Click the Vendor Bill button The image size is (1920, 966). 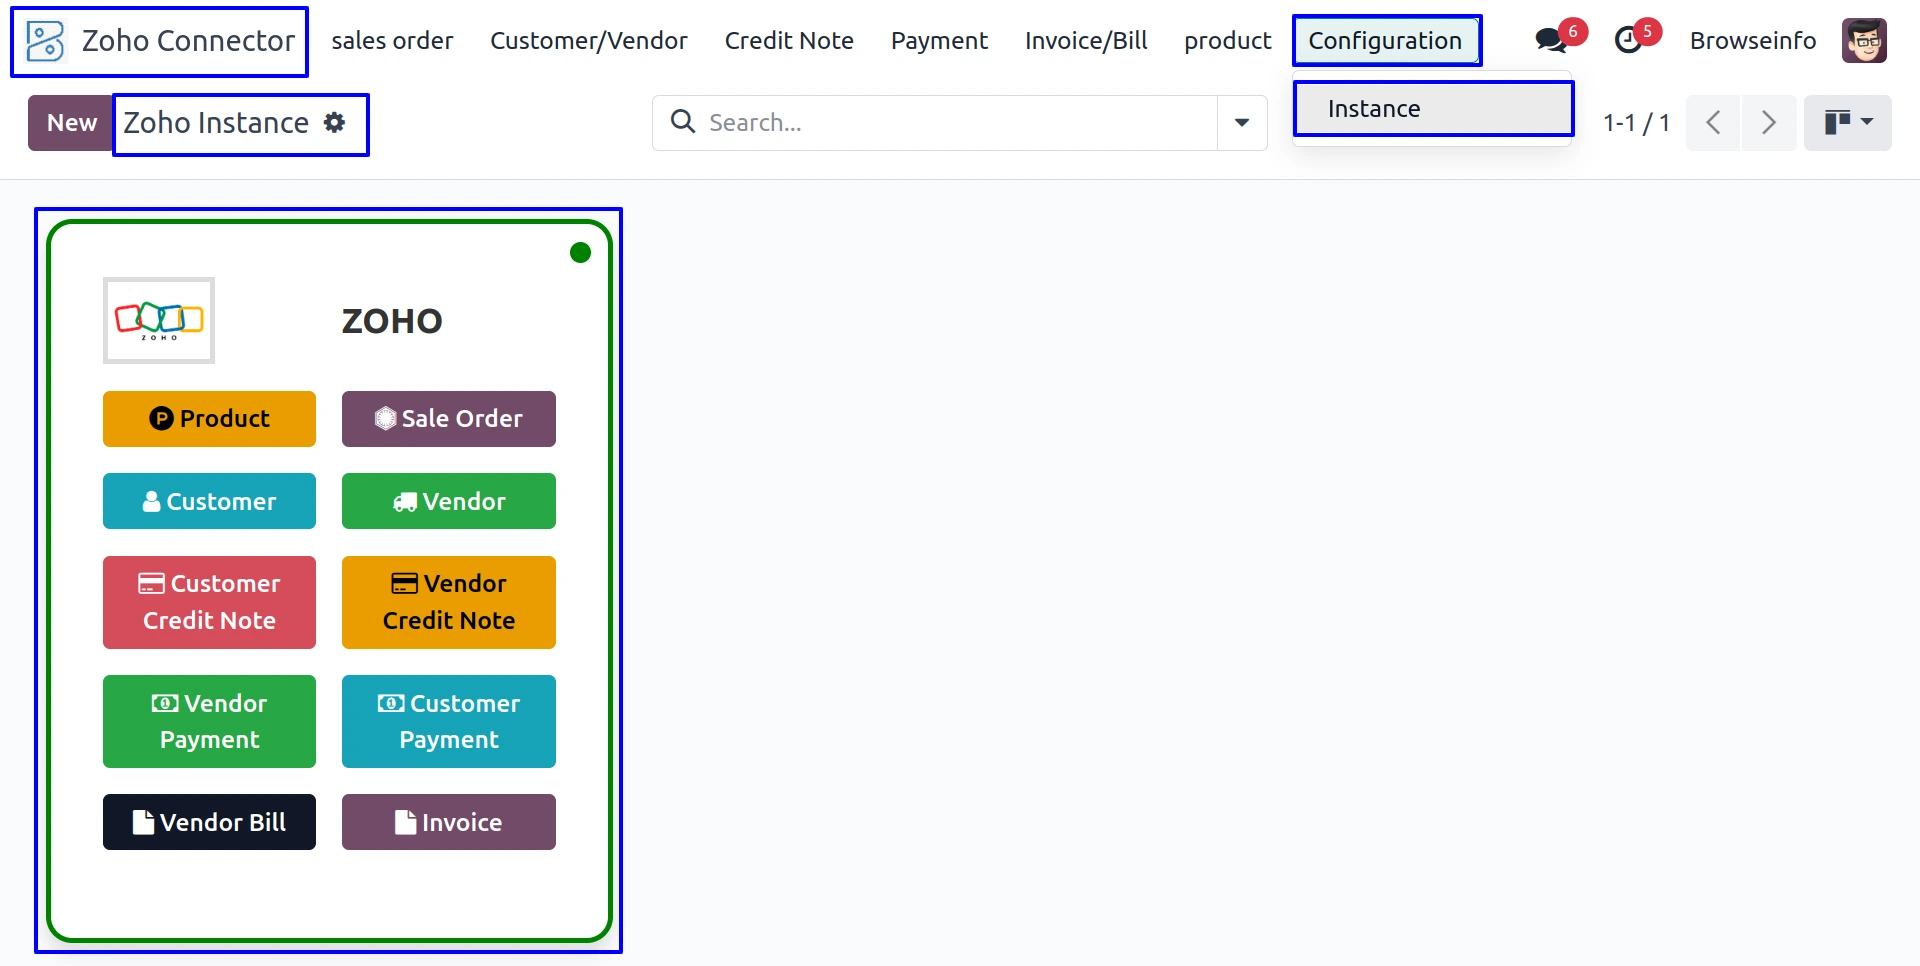coord(209,822)
